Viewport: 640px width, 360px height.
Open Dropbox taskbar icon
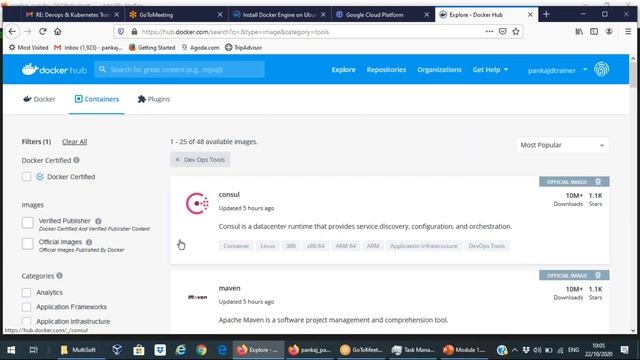coord(160,350)
